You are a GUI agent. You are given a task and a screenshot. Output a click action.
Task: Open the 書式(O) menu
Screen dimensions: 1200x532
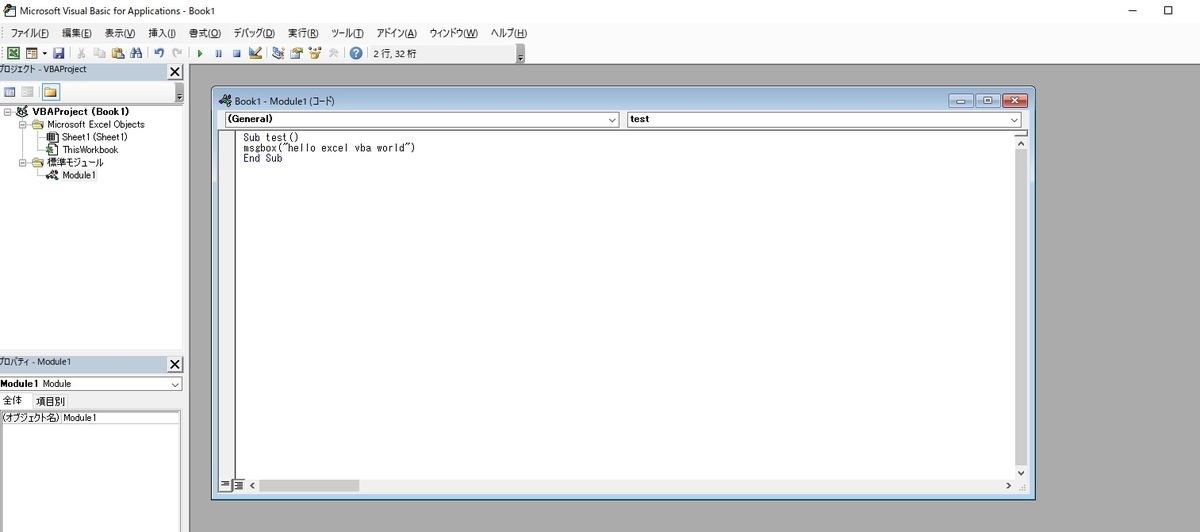[205, 33]
